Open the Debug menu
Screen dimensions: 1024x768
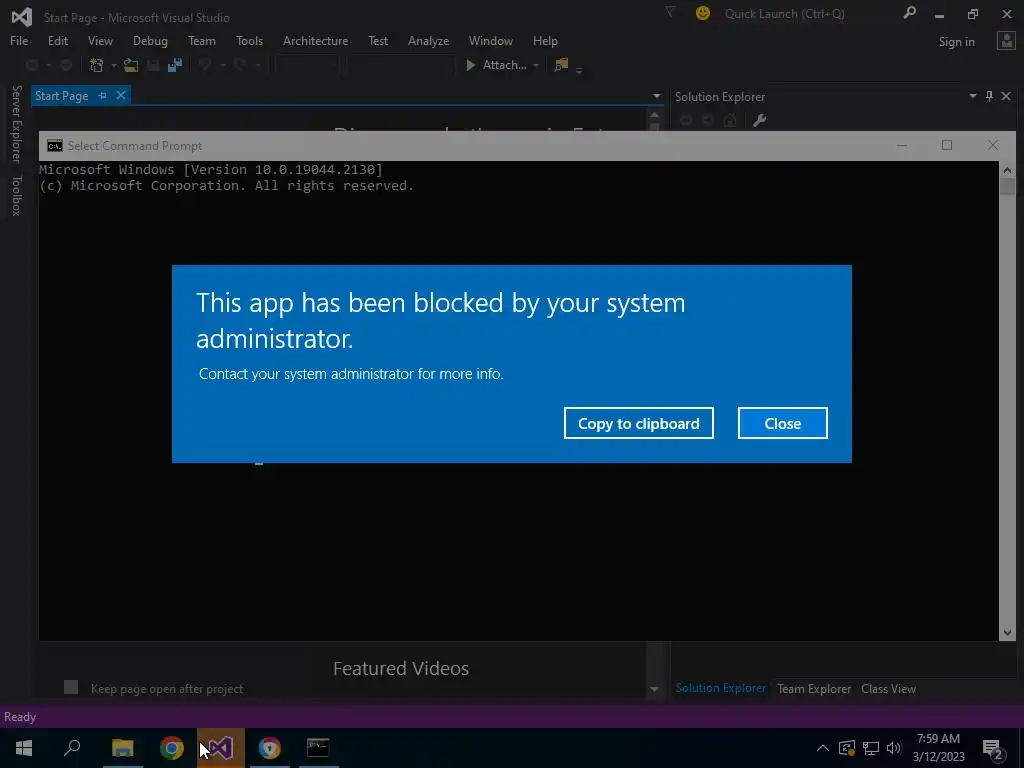pyautogui.click(x=150, y=40)
